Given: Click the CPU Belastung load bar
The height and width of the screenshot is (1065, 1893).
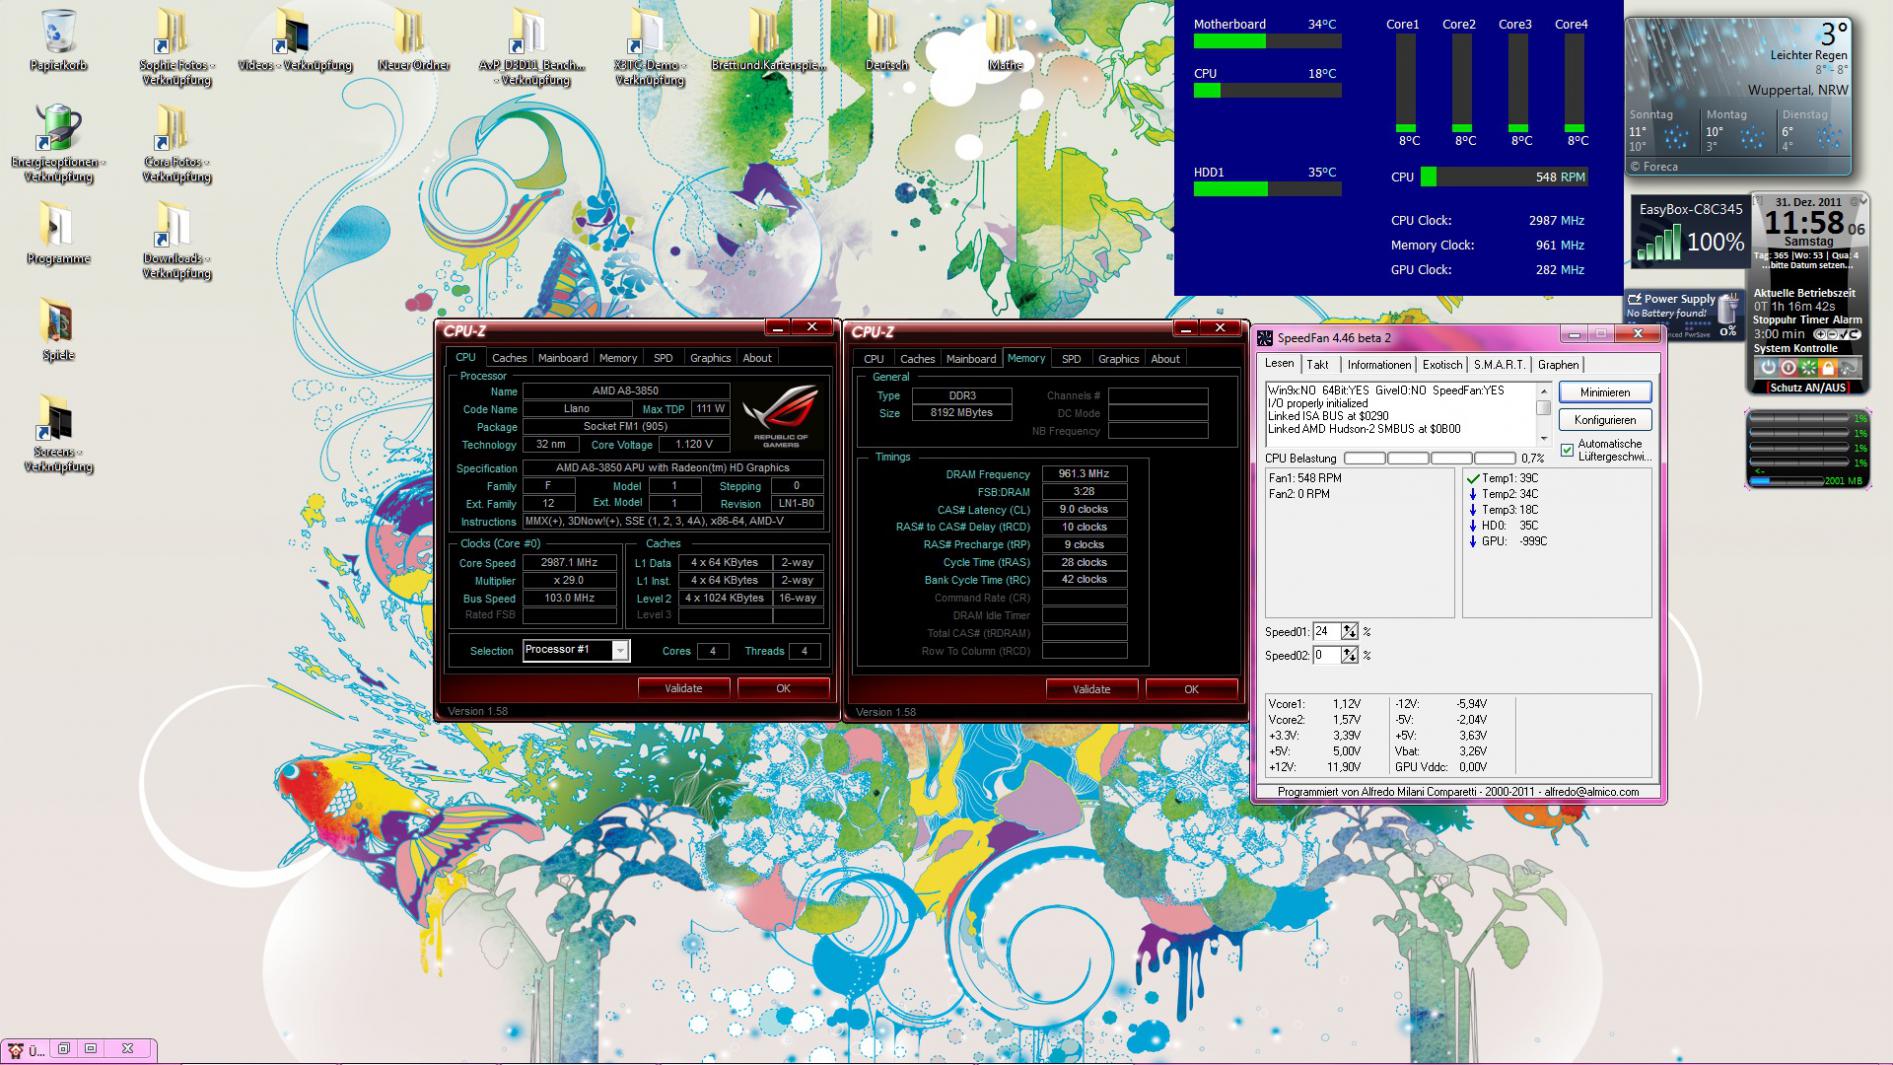Looking at the screenshot, I should (1430, 458).
